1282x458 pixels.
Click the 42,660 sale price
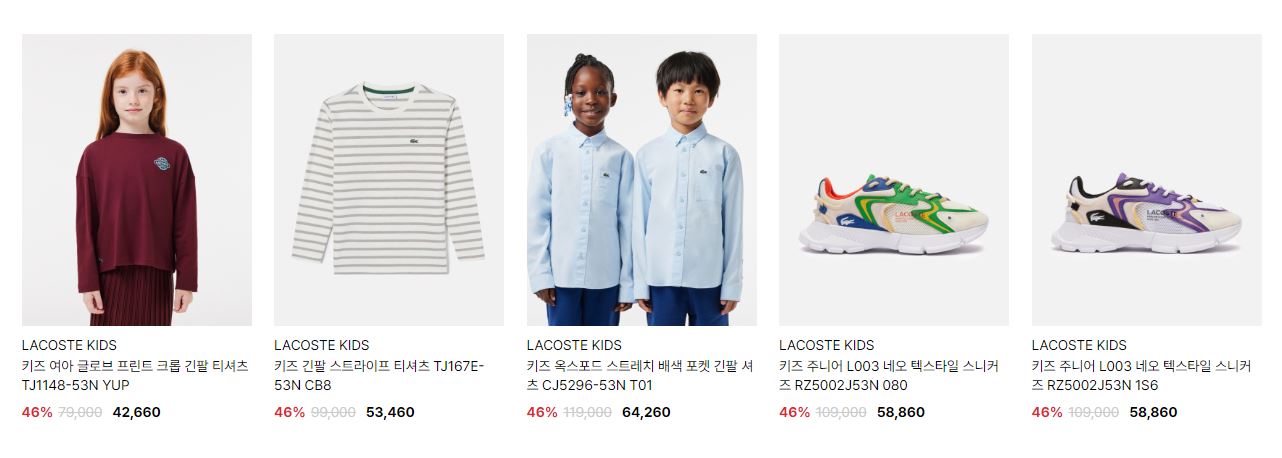(x=137, y=412)
